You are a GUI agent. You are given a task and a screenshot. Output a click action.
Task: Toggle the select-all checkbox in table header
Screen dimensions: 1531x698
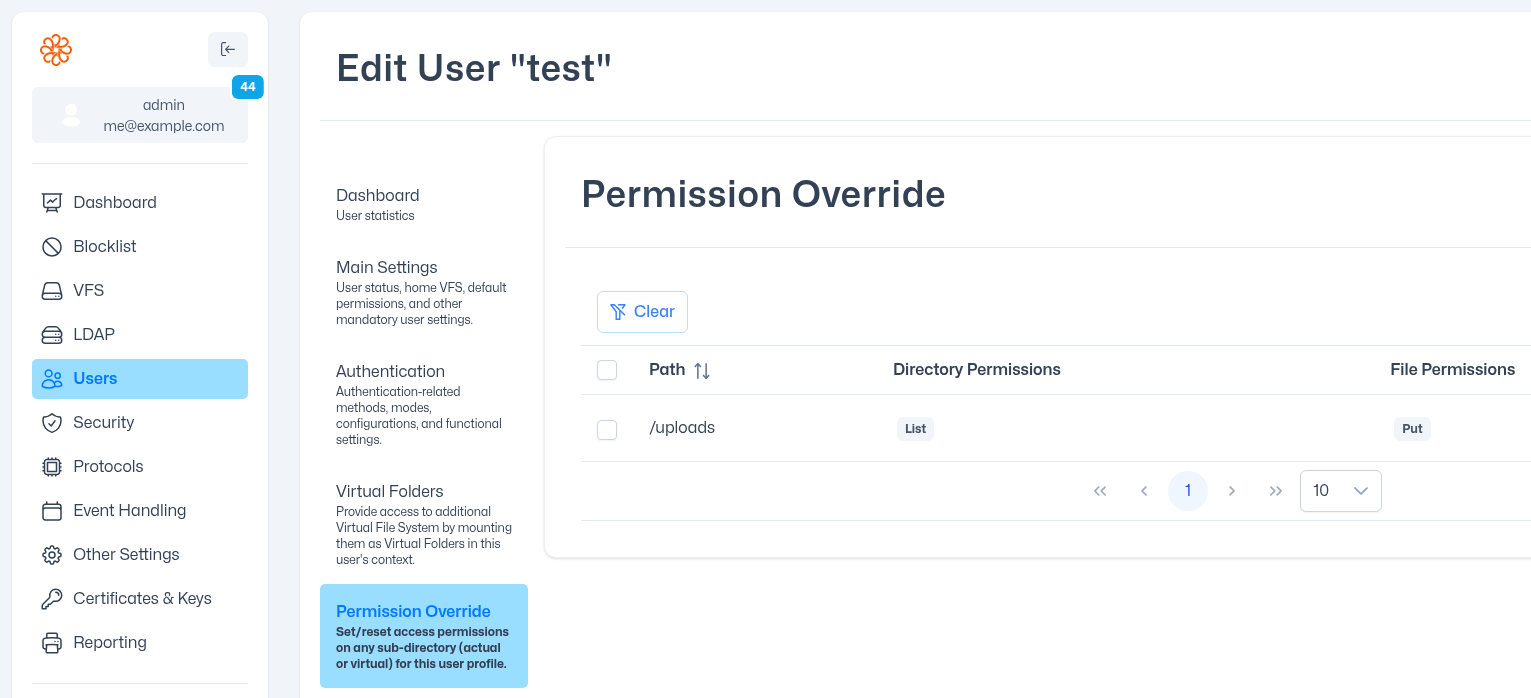click(x=607, y=369)
